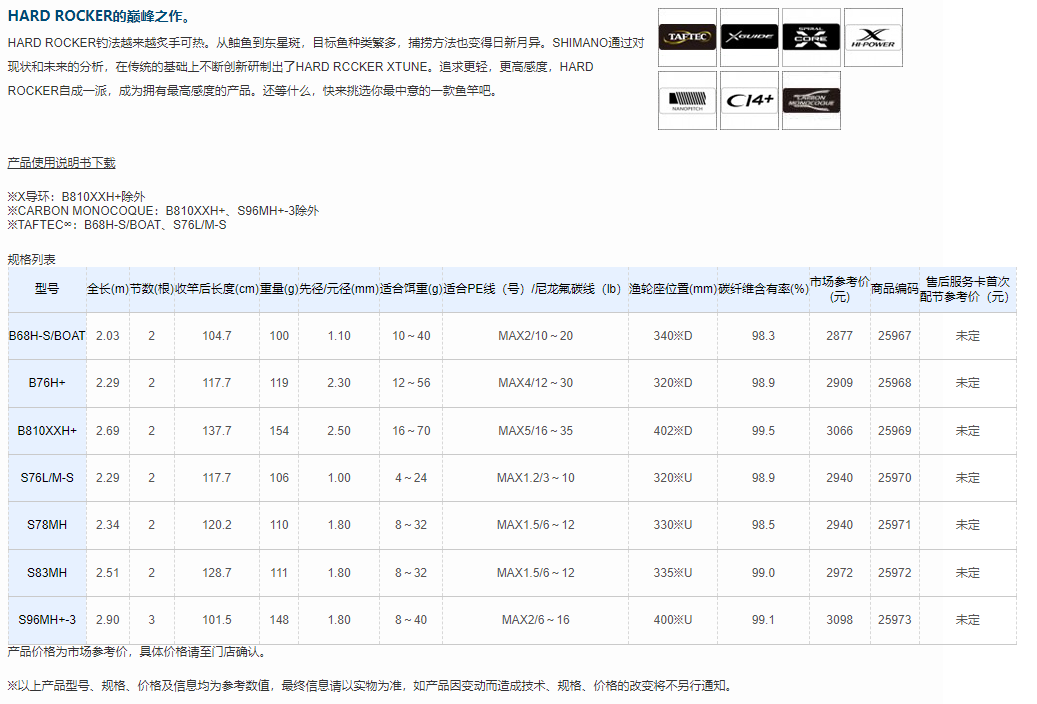
Task: Click the 重量(g) column header
Action: coord(279,289)
